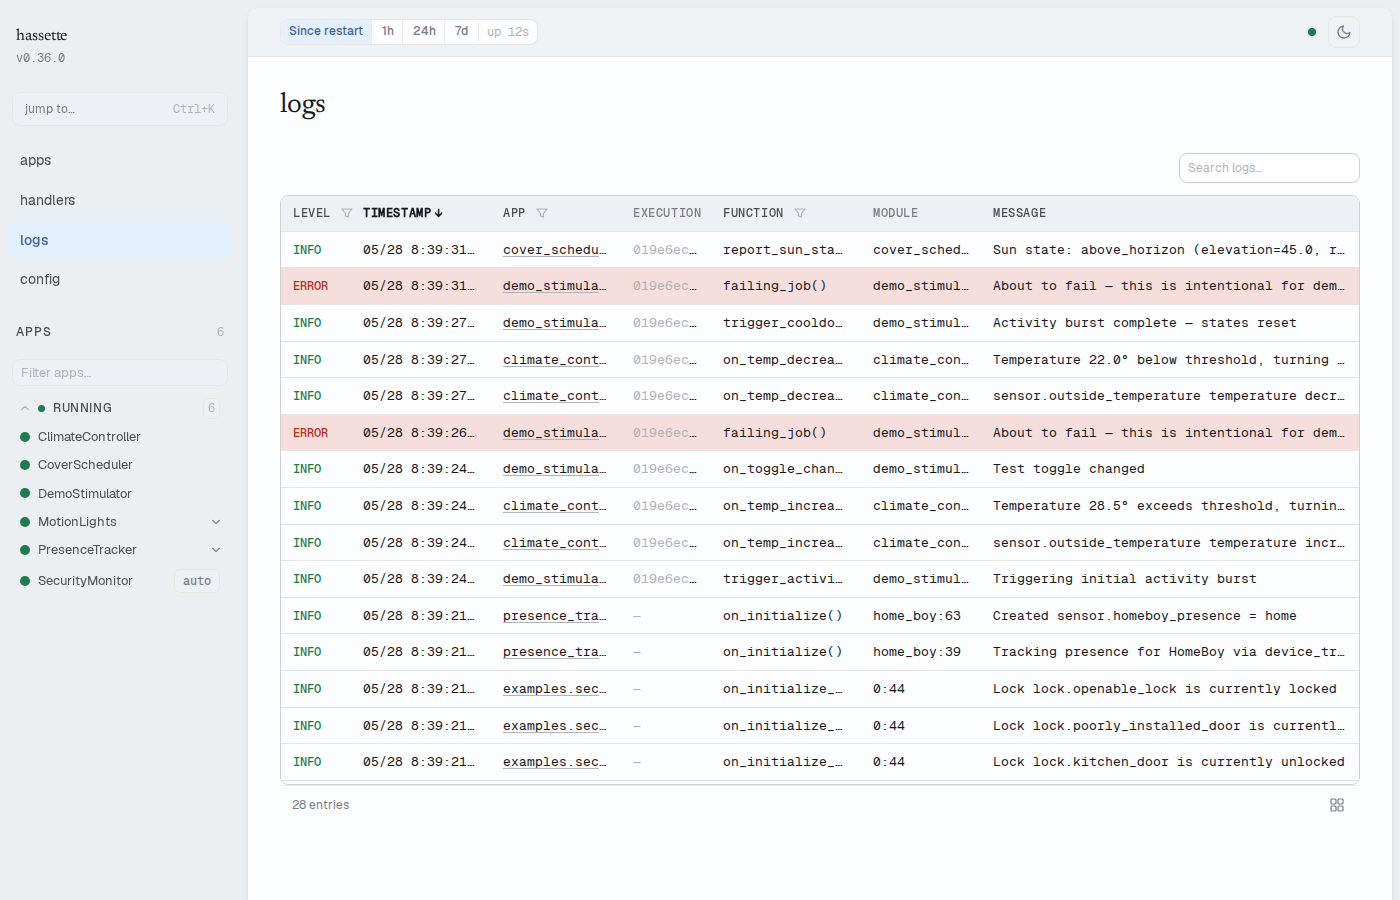Click the auto badge beside SecurityMonitor

pos(197,581)
